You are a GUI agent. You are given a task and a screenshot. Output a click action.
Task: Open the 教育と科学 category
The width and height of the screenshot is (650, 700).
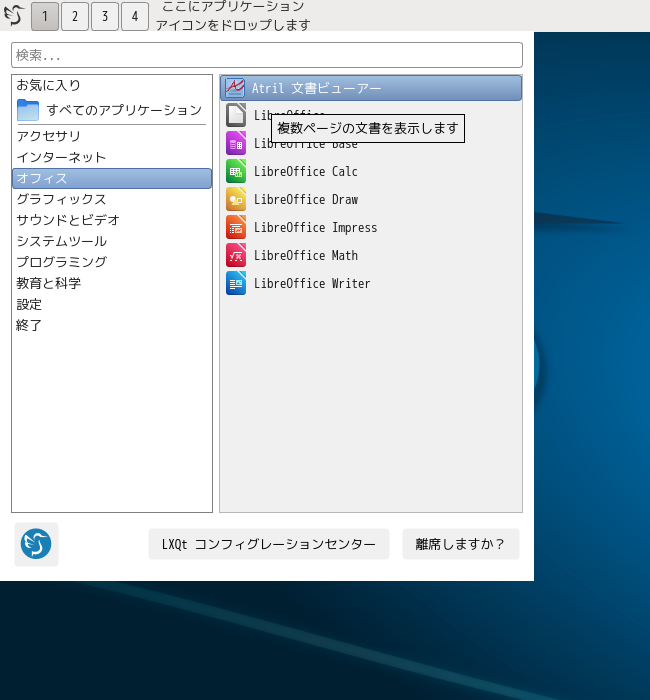click(112, 283)
